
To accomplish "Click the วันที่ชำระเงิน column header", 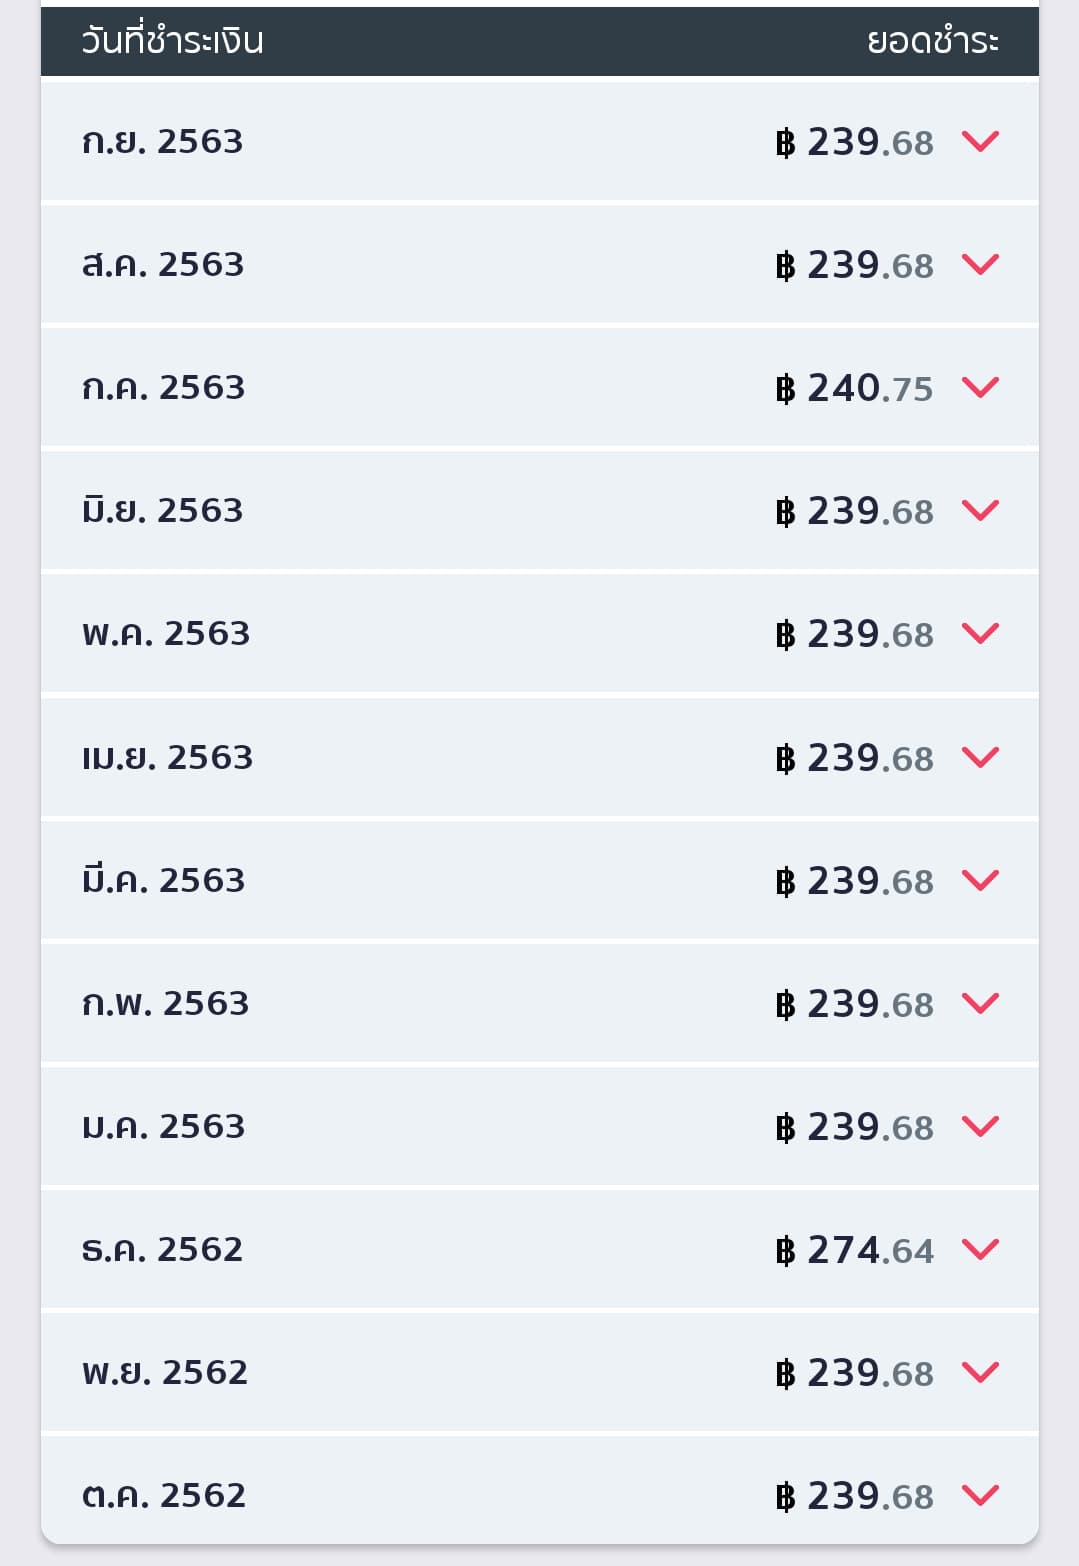I will pyautogui.click(x=172, y=41).
